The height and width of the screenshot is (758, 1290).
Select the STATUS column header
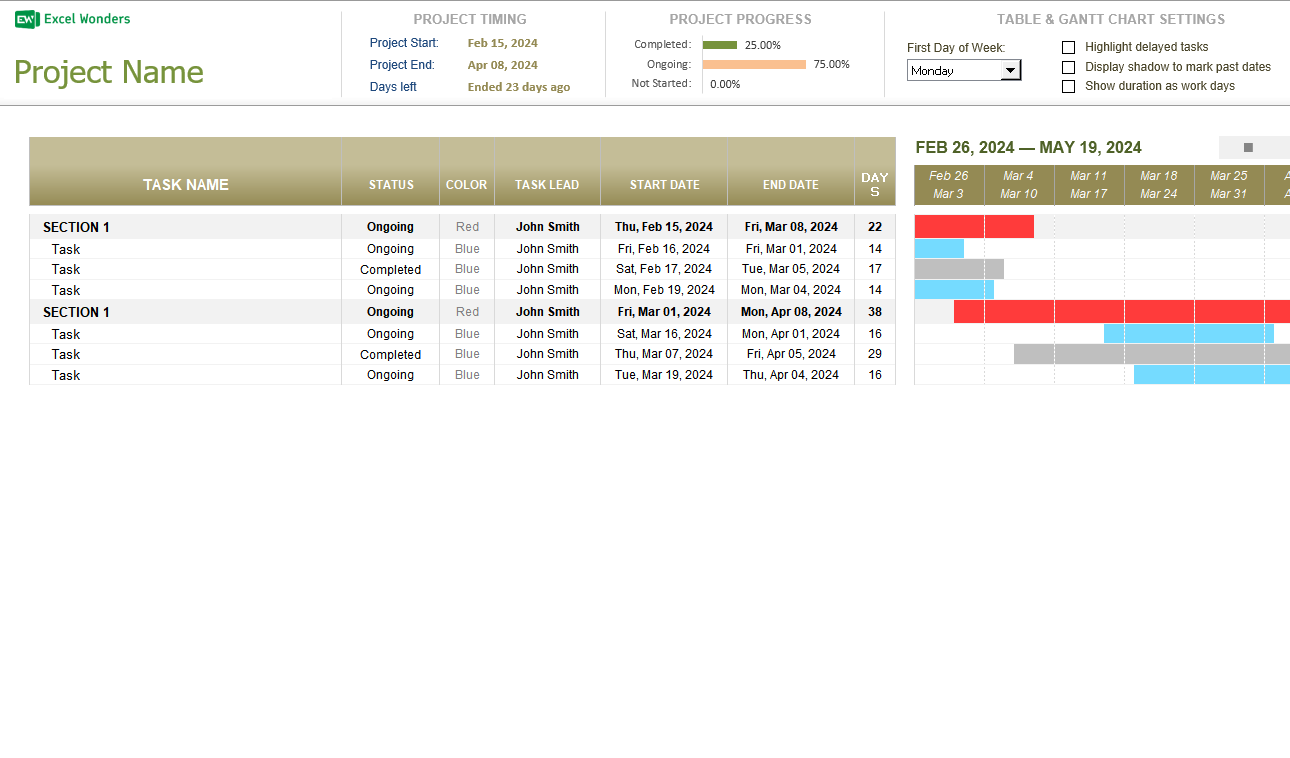click(x=390, y=184)
